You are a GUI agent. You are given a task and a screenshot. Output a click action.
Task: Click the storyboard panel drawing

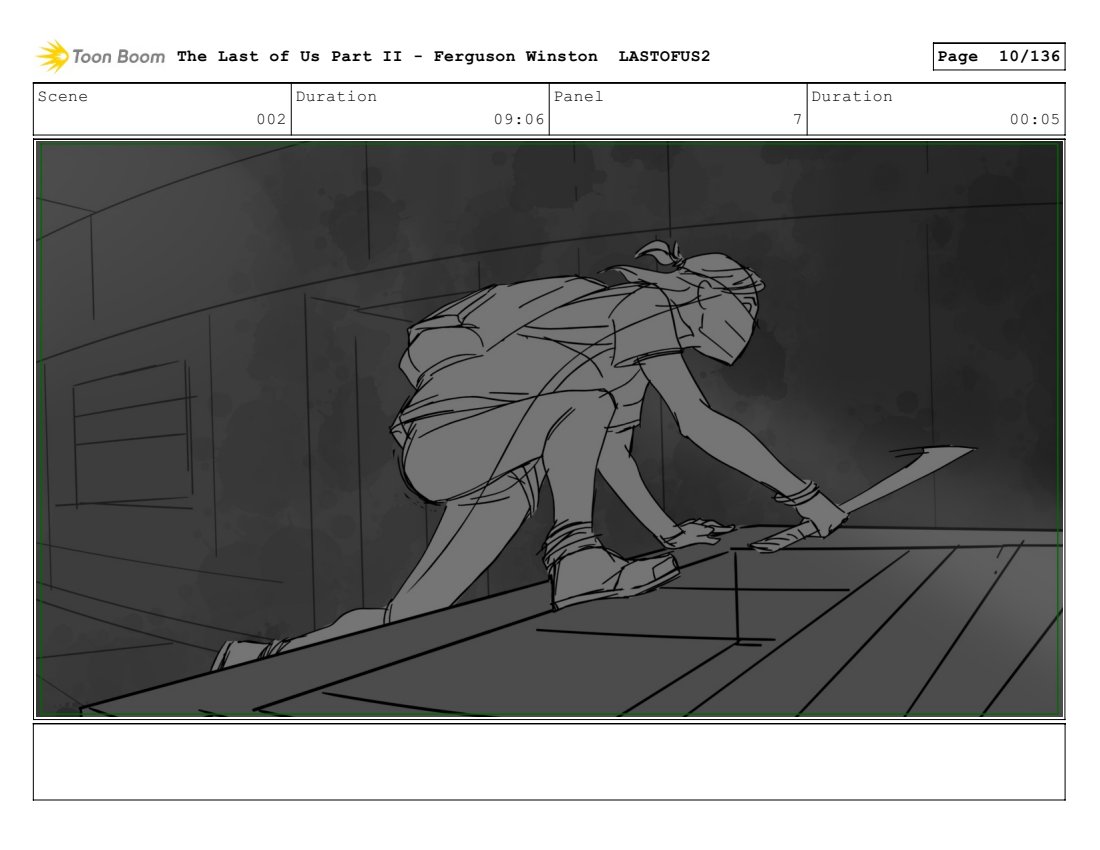(x=549, y=429)
